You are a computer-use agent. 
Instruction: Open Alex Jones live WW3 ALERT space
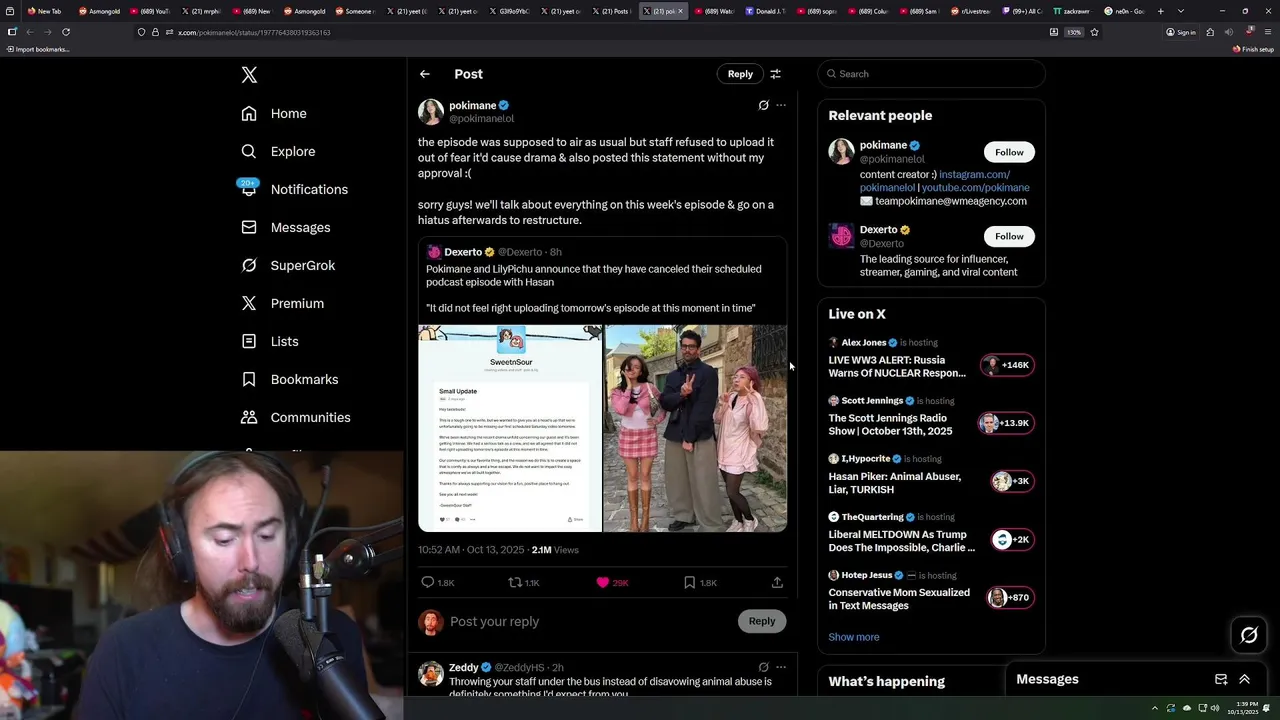(x=932, y=358)
